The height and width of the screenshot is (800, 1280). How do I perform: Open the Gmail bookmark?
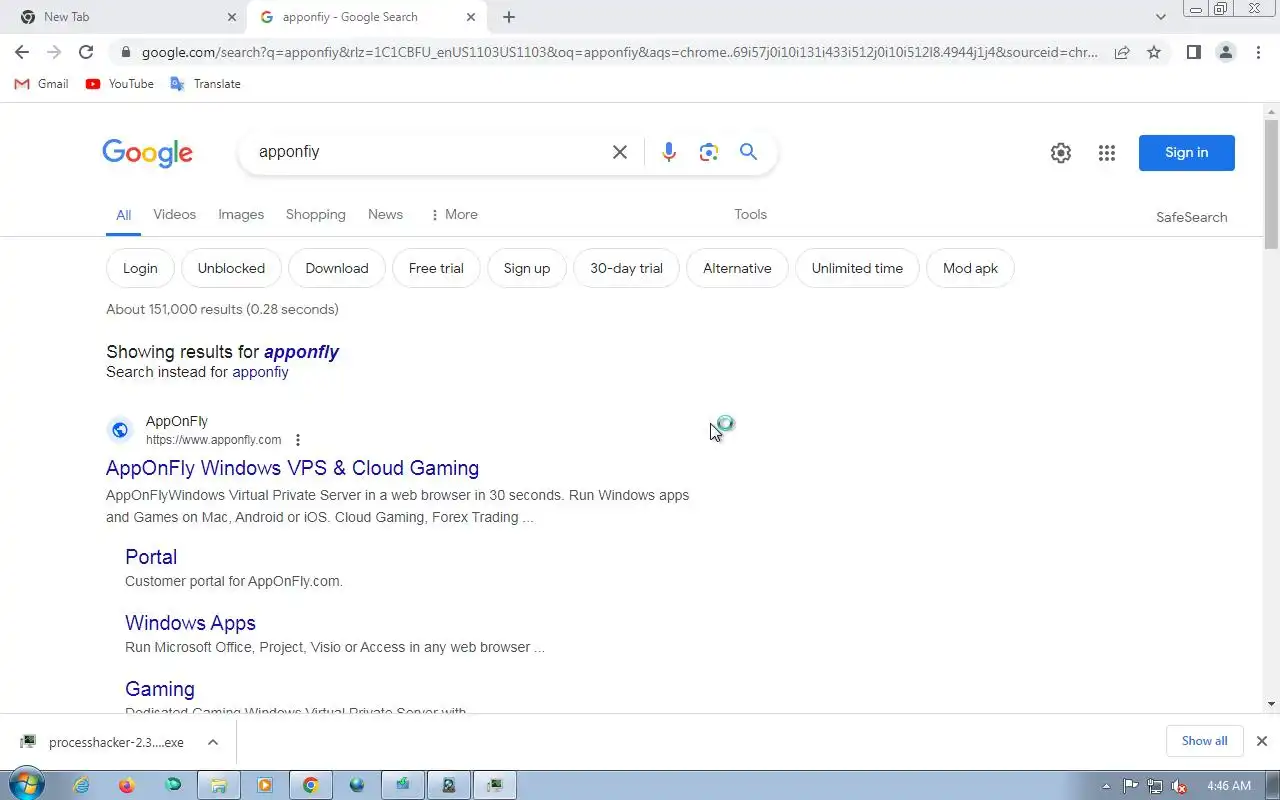[42, 84]
